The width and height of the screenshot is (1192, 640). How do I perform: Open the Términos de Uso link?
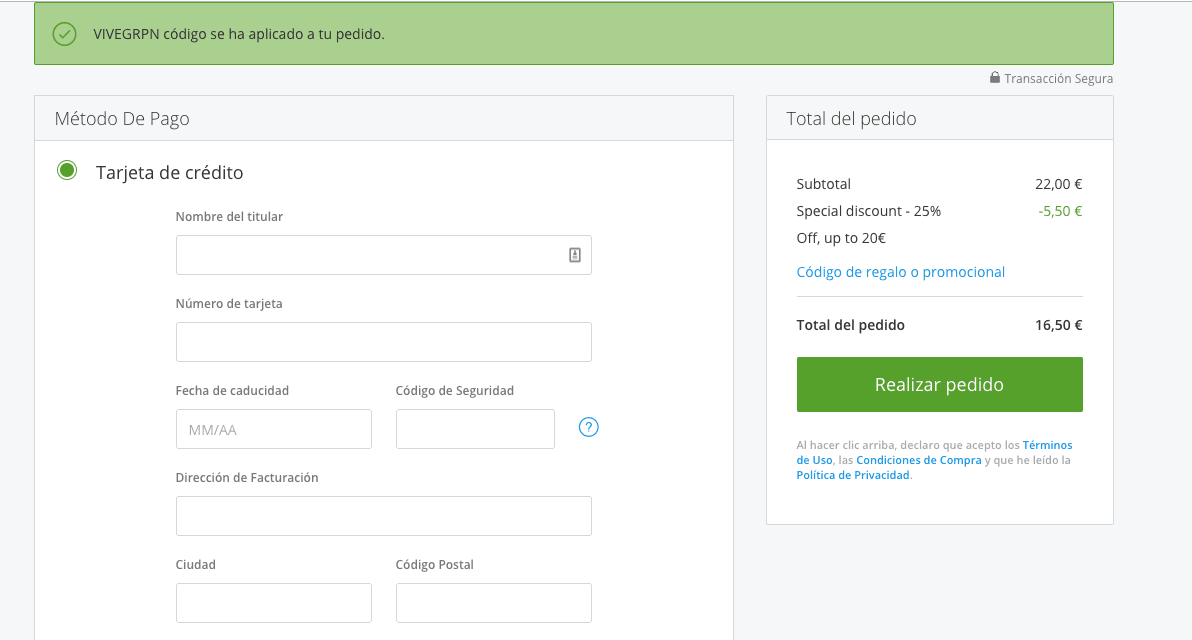coord(1047,445)
